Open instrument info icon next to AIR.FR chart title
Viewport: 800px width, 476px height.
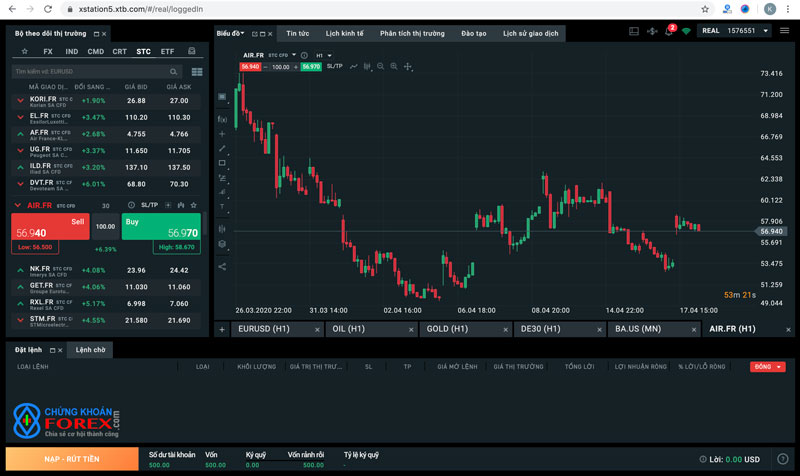305,55
